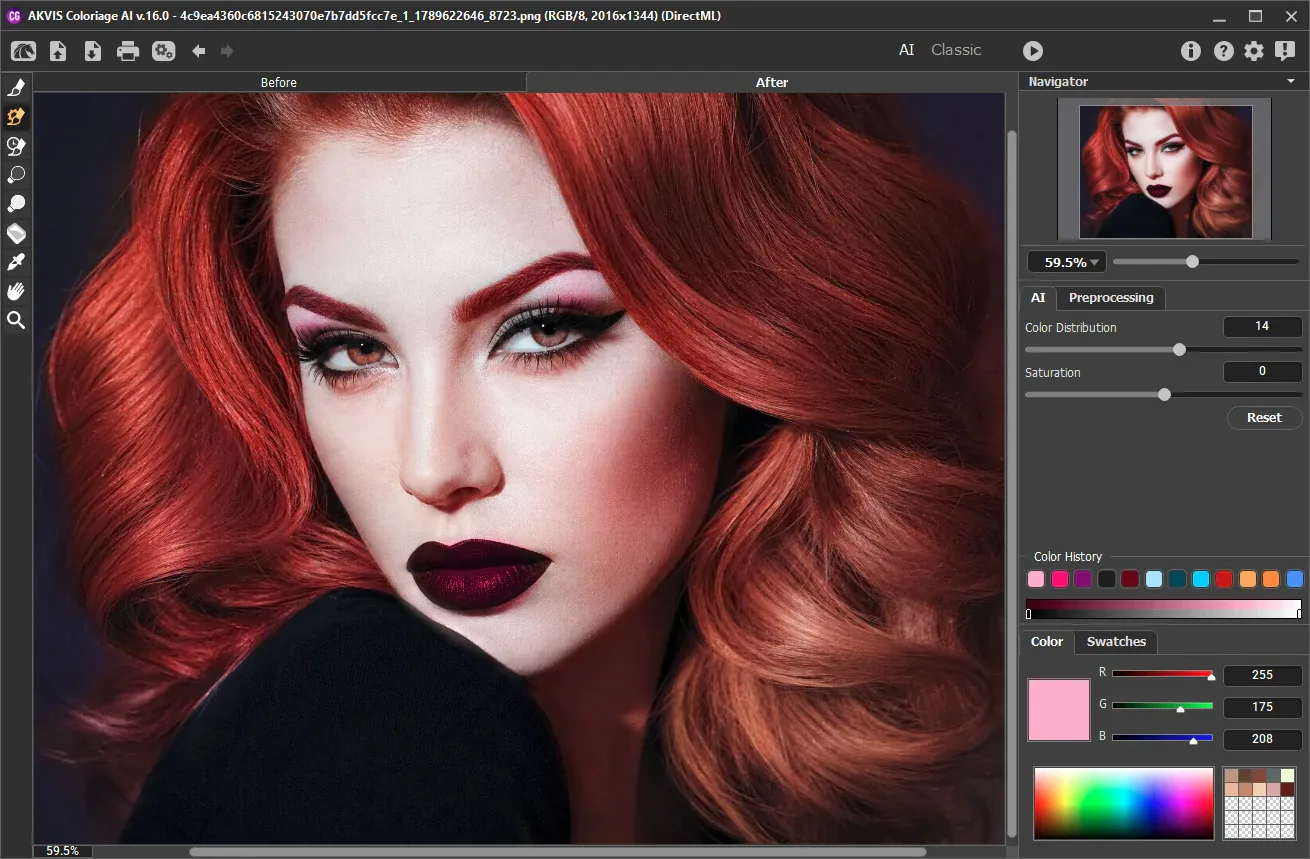Select the highlighted orange recolor pencil tool
Image resolution: width=1310 pixels, height=859 pixels.
16,117
